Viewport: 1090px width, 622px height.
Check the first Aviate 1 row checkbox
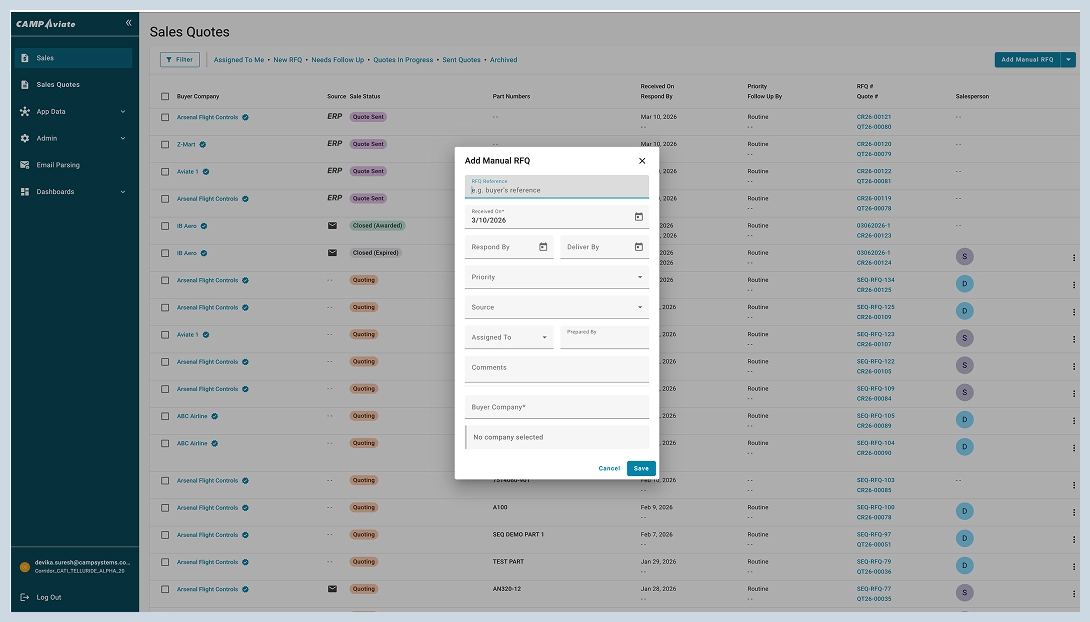pyautogui.click(x=165, y=172)
